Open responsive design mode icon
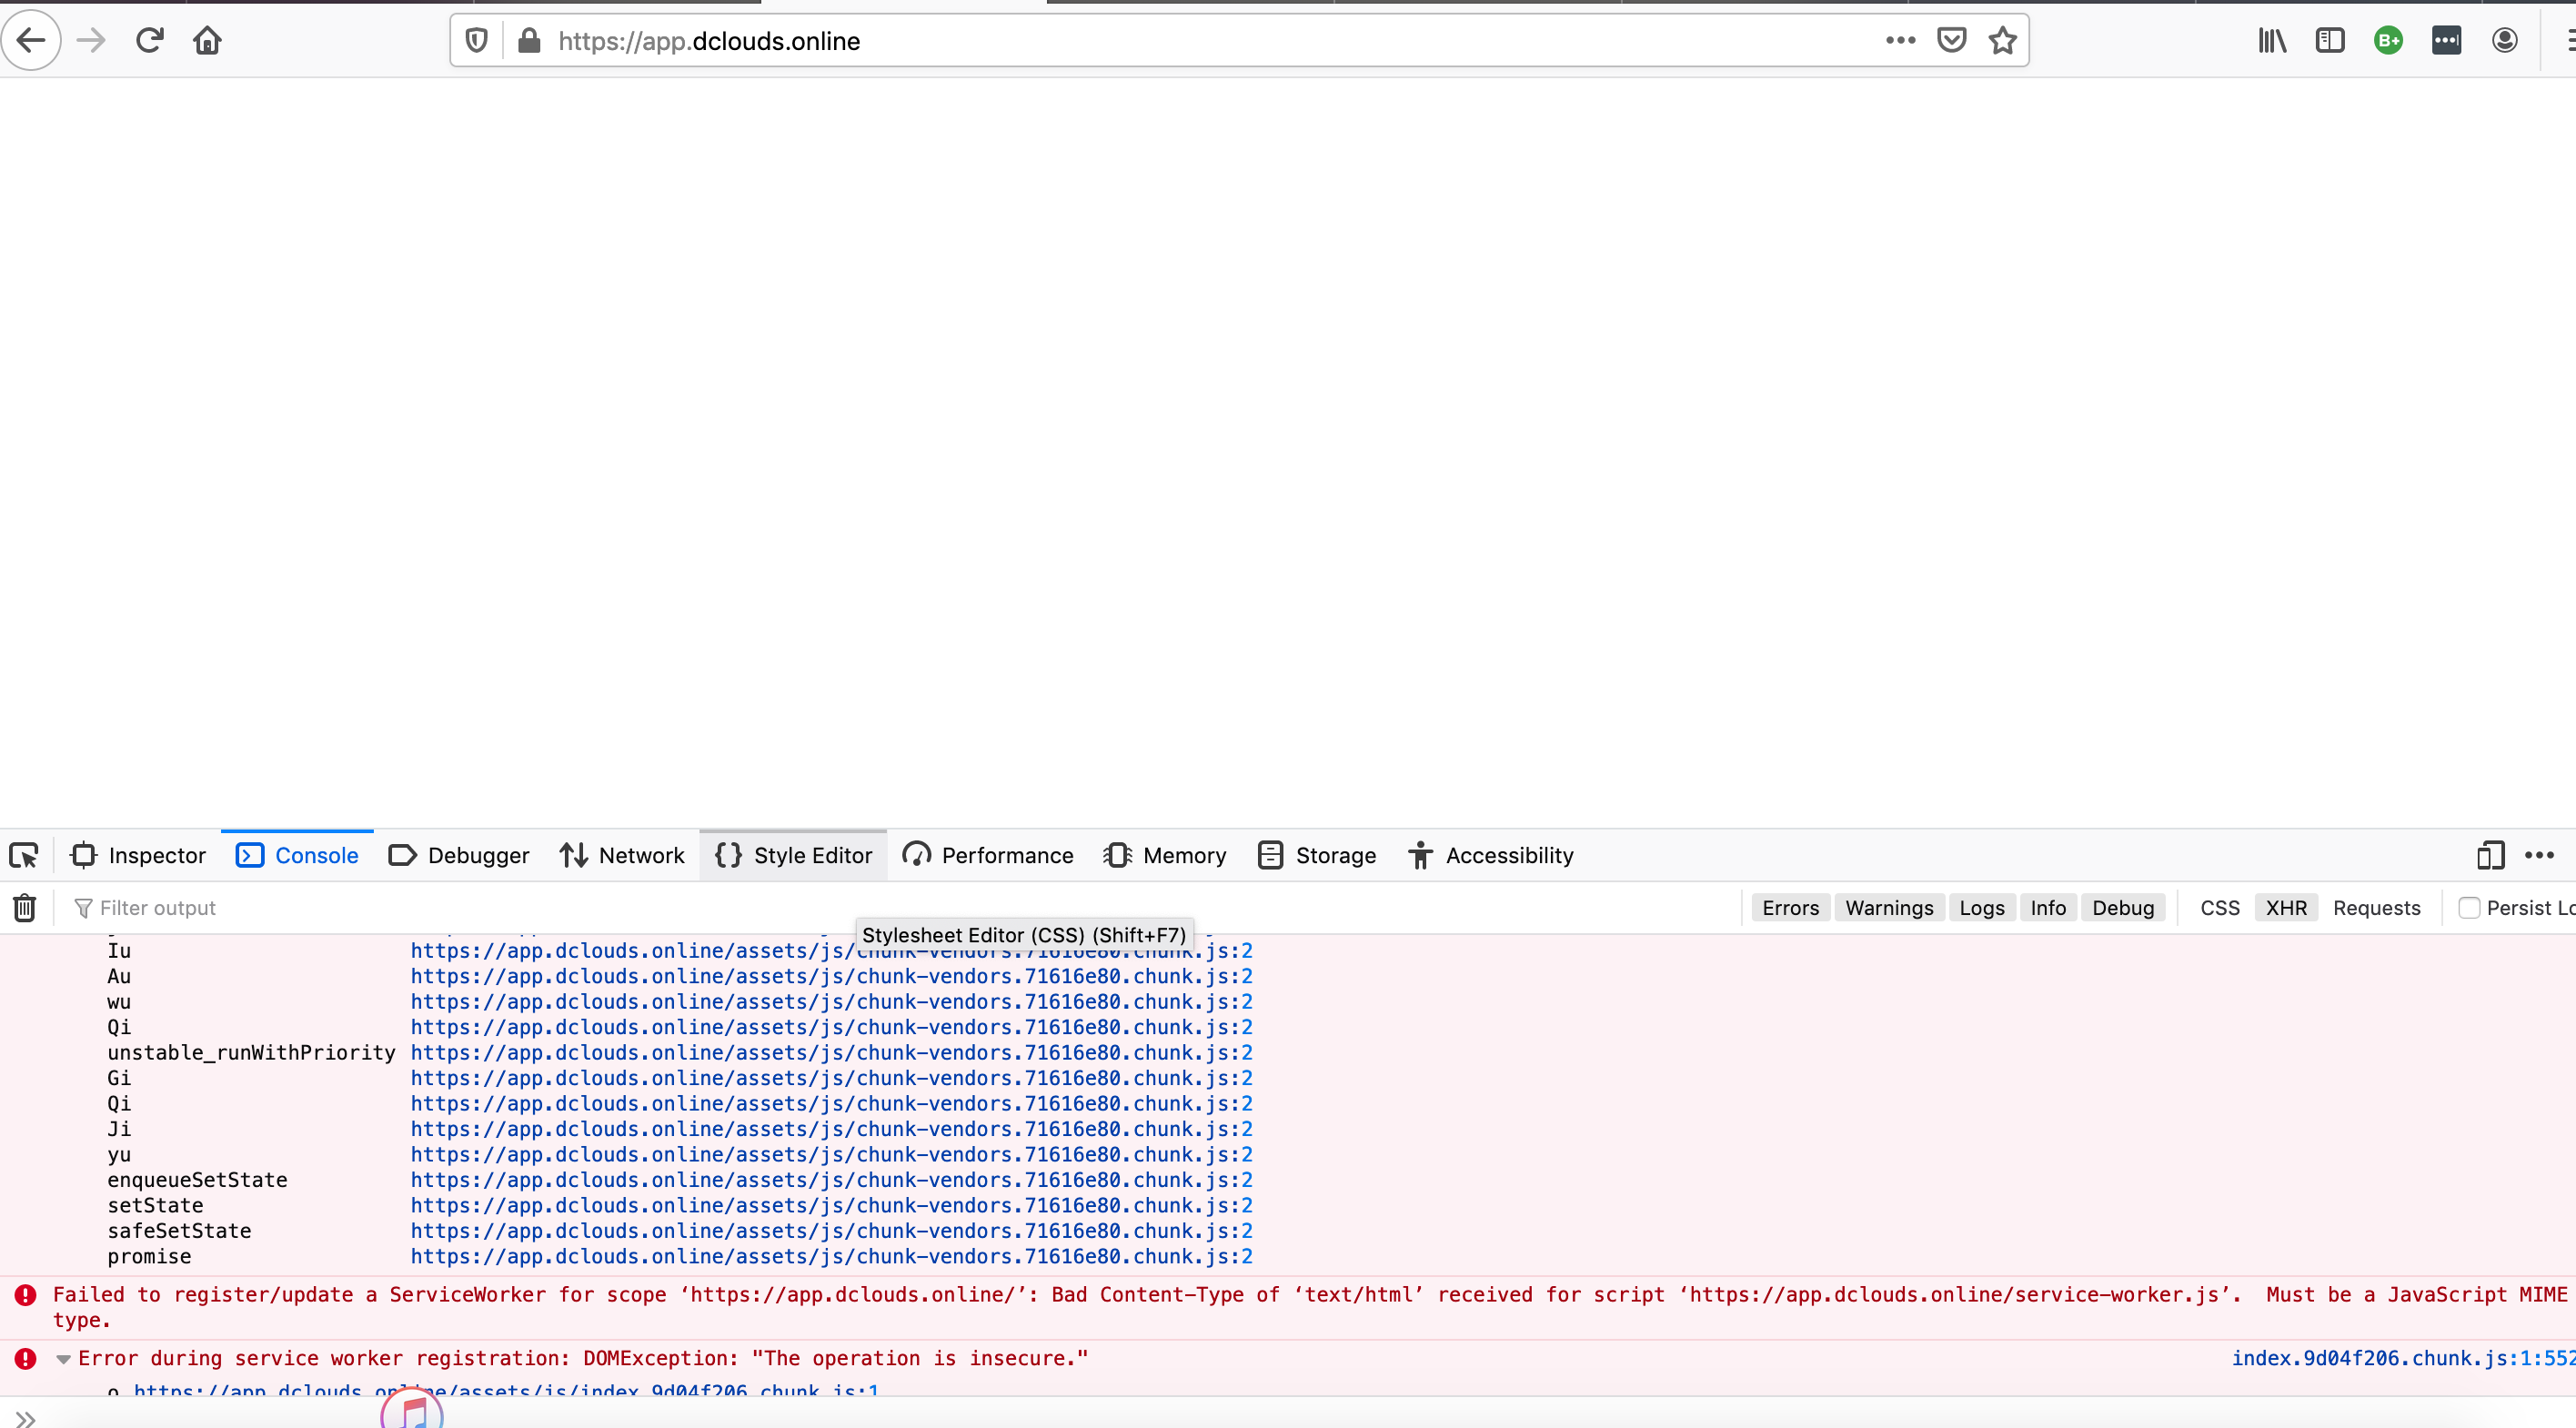The height and width of the screenshot is (1428, 2576). click(2490, 856)
